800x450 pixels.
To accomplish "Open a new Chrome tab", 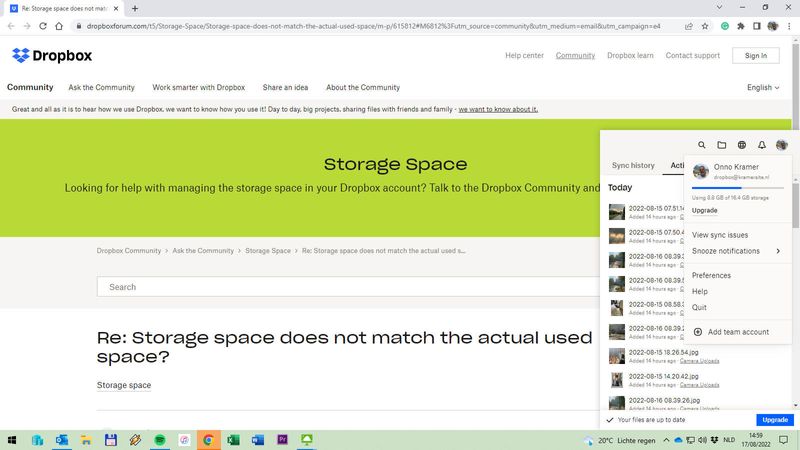I will point(135,8).
